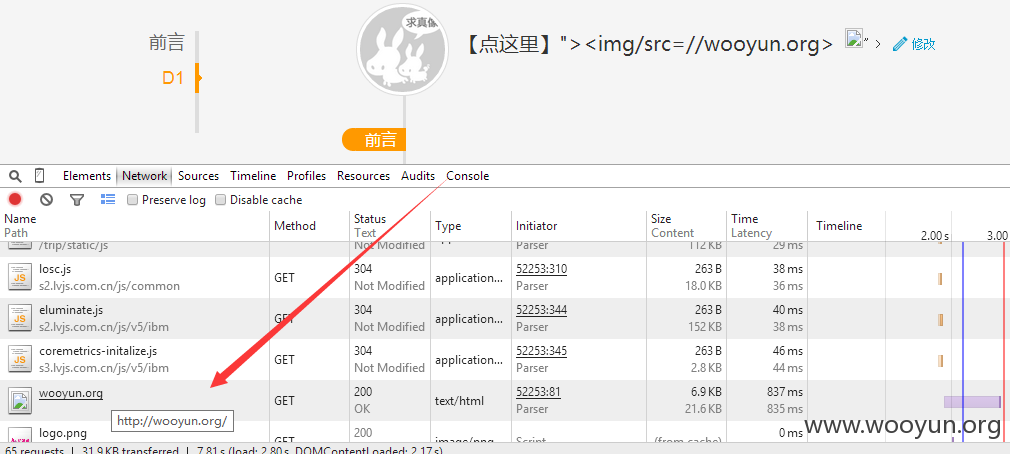Switch to the Sources tab
Image resolution: width=1010 pixels, height=454 pixels.
(198, 176)
